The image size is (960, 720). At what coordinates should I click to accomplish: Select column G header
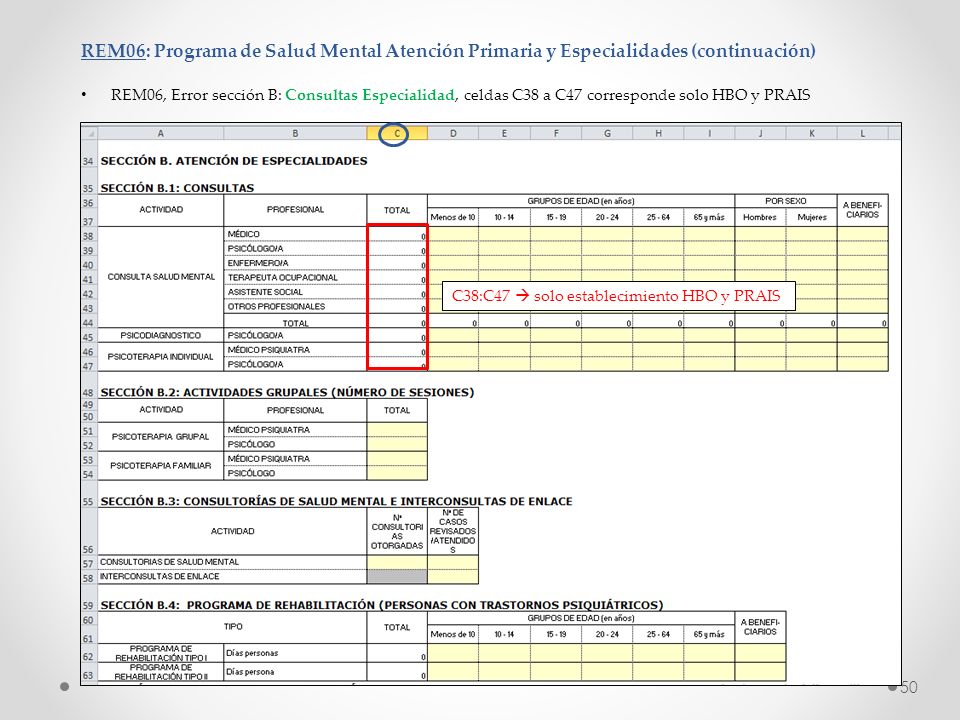607,133
